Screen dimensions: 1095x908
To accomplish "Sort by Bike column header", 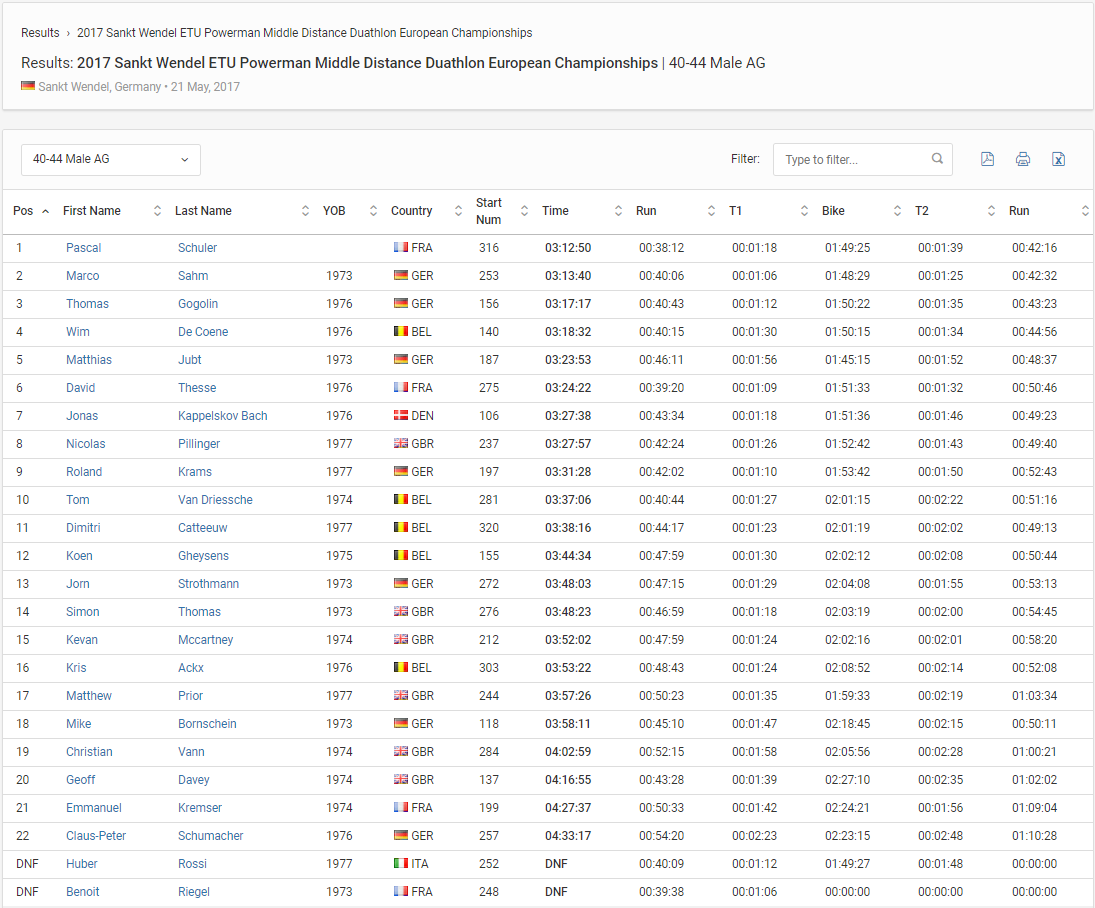I will tap(861, 211).
